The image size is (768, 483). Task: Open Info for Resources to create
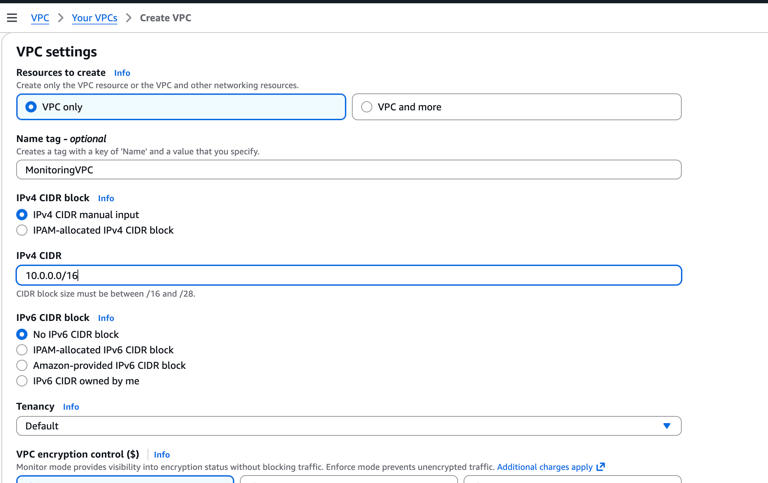click(x=122, y=73)
